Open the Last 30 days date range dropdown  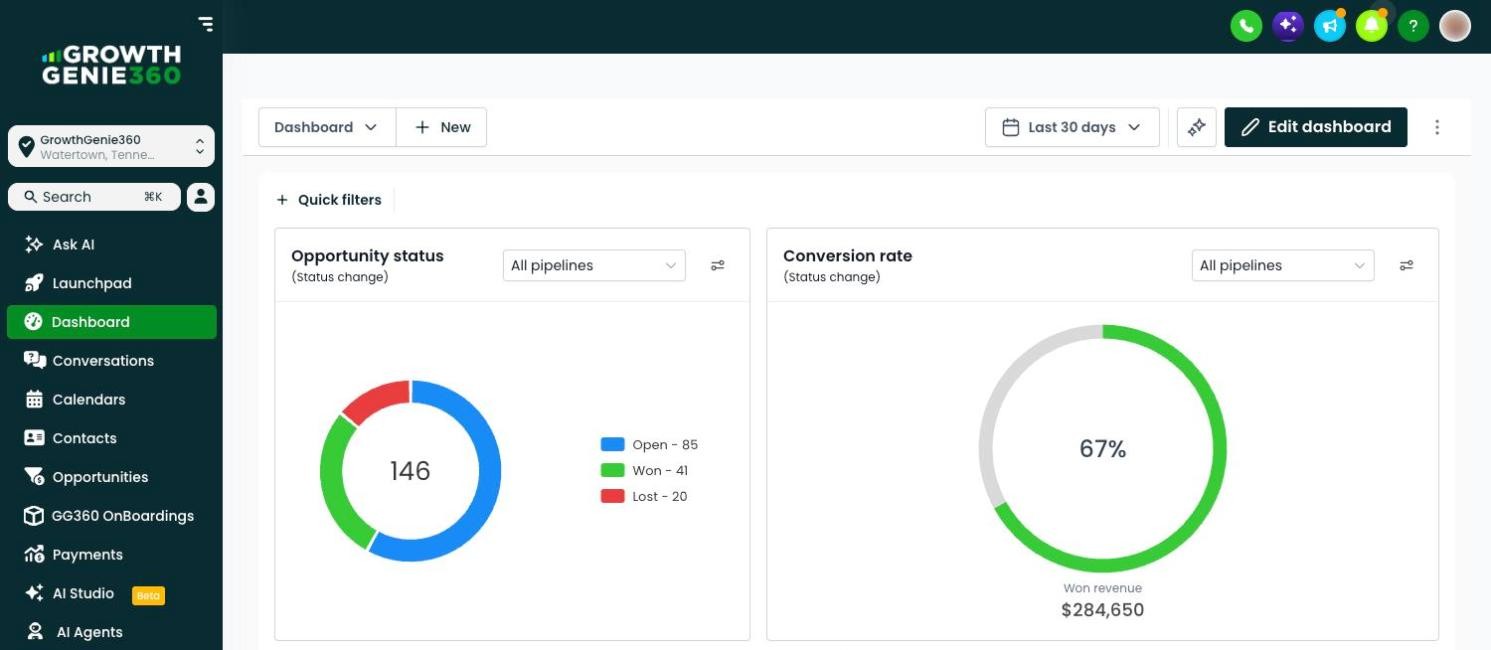coord(1072,127)
